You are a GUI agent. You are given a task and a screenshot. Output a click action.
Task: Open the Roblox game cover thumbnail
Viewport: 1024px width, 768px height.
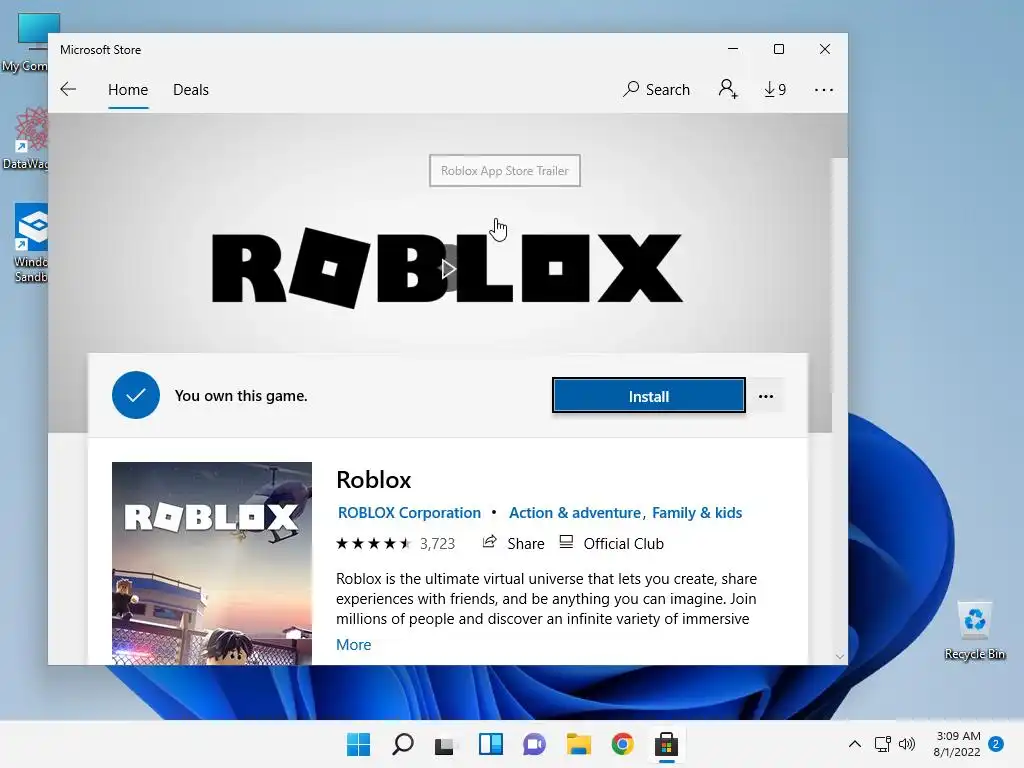point(212,563)
